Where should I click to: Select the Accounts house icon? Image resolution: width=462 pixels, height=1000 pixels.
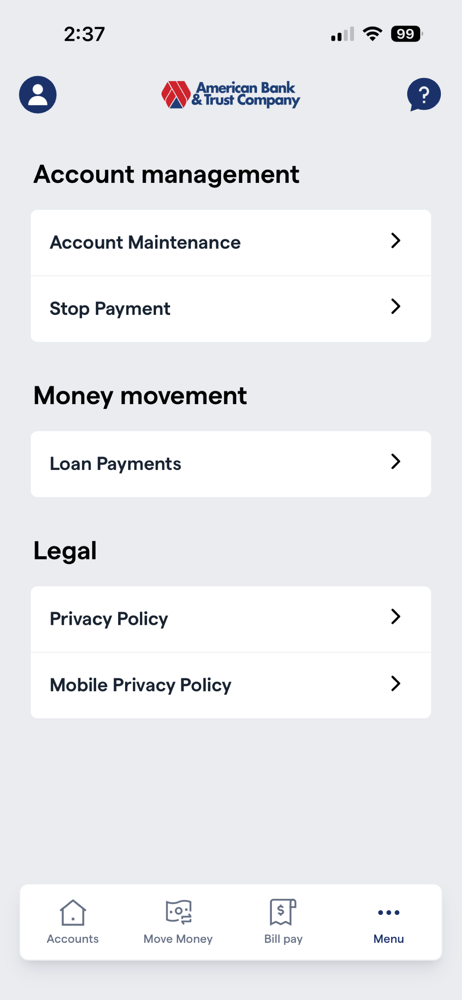coord(73,912)
